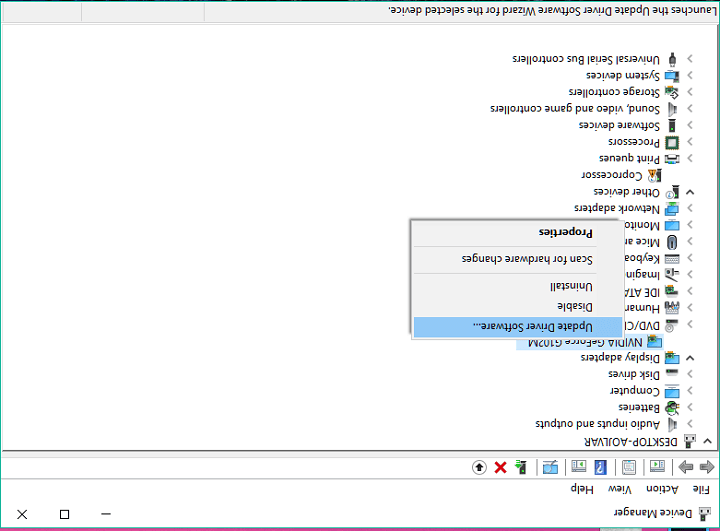The width and height of the screenshot is (720, 531).
Task: Click the Mice device icon
Action: (x=672, y=242)
